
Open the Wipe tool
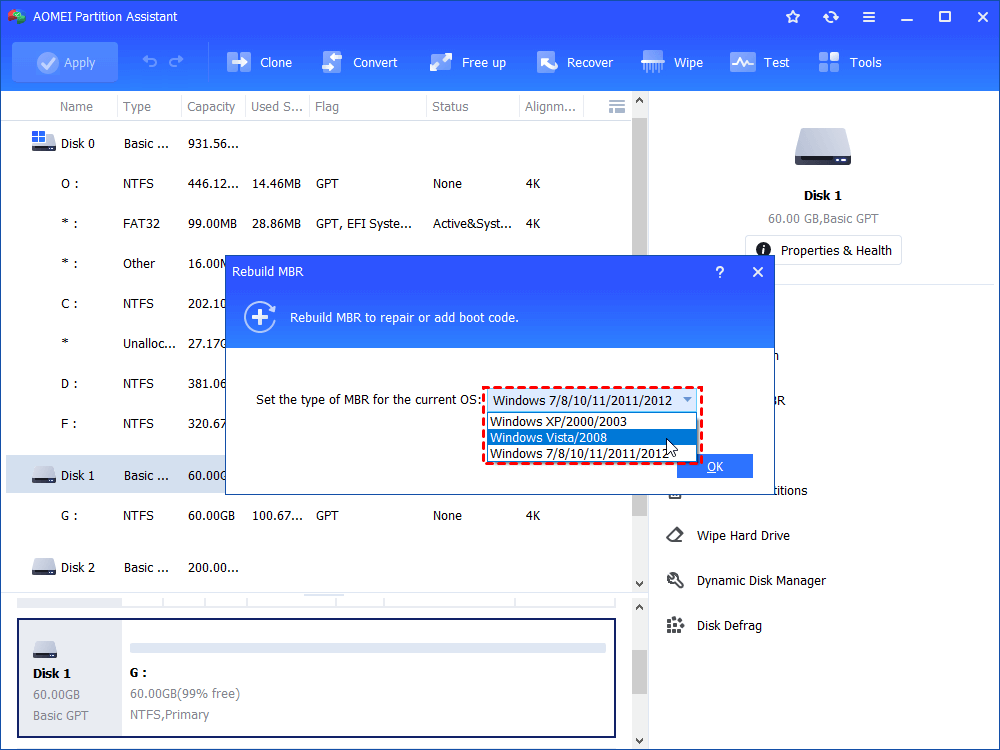[654, 62]
